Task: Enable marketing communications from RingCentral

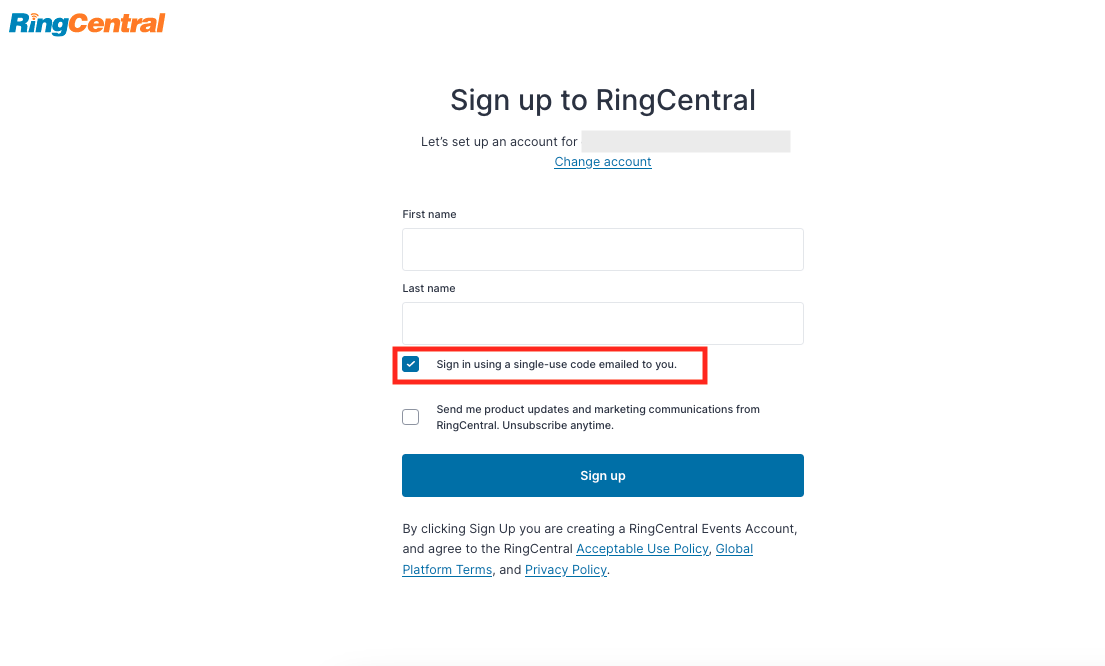Action: pyautogui.click(x=410, y=416)
